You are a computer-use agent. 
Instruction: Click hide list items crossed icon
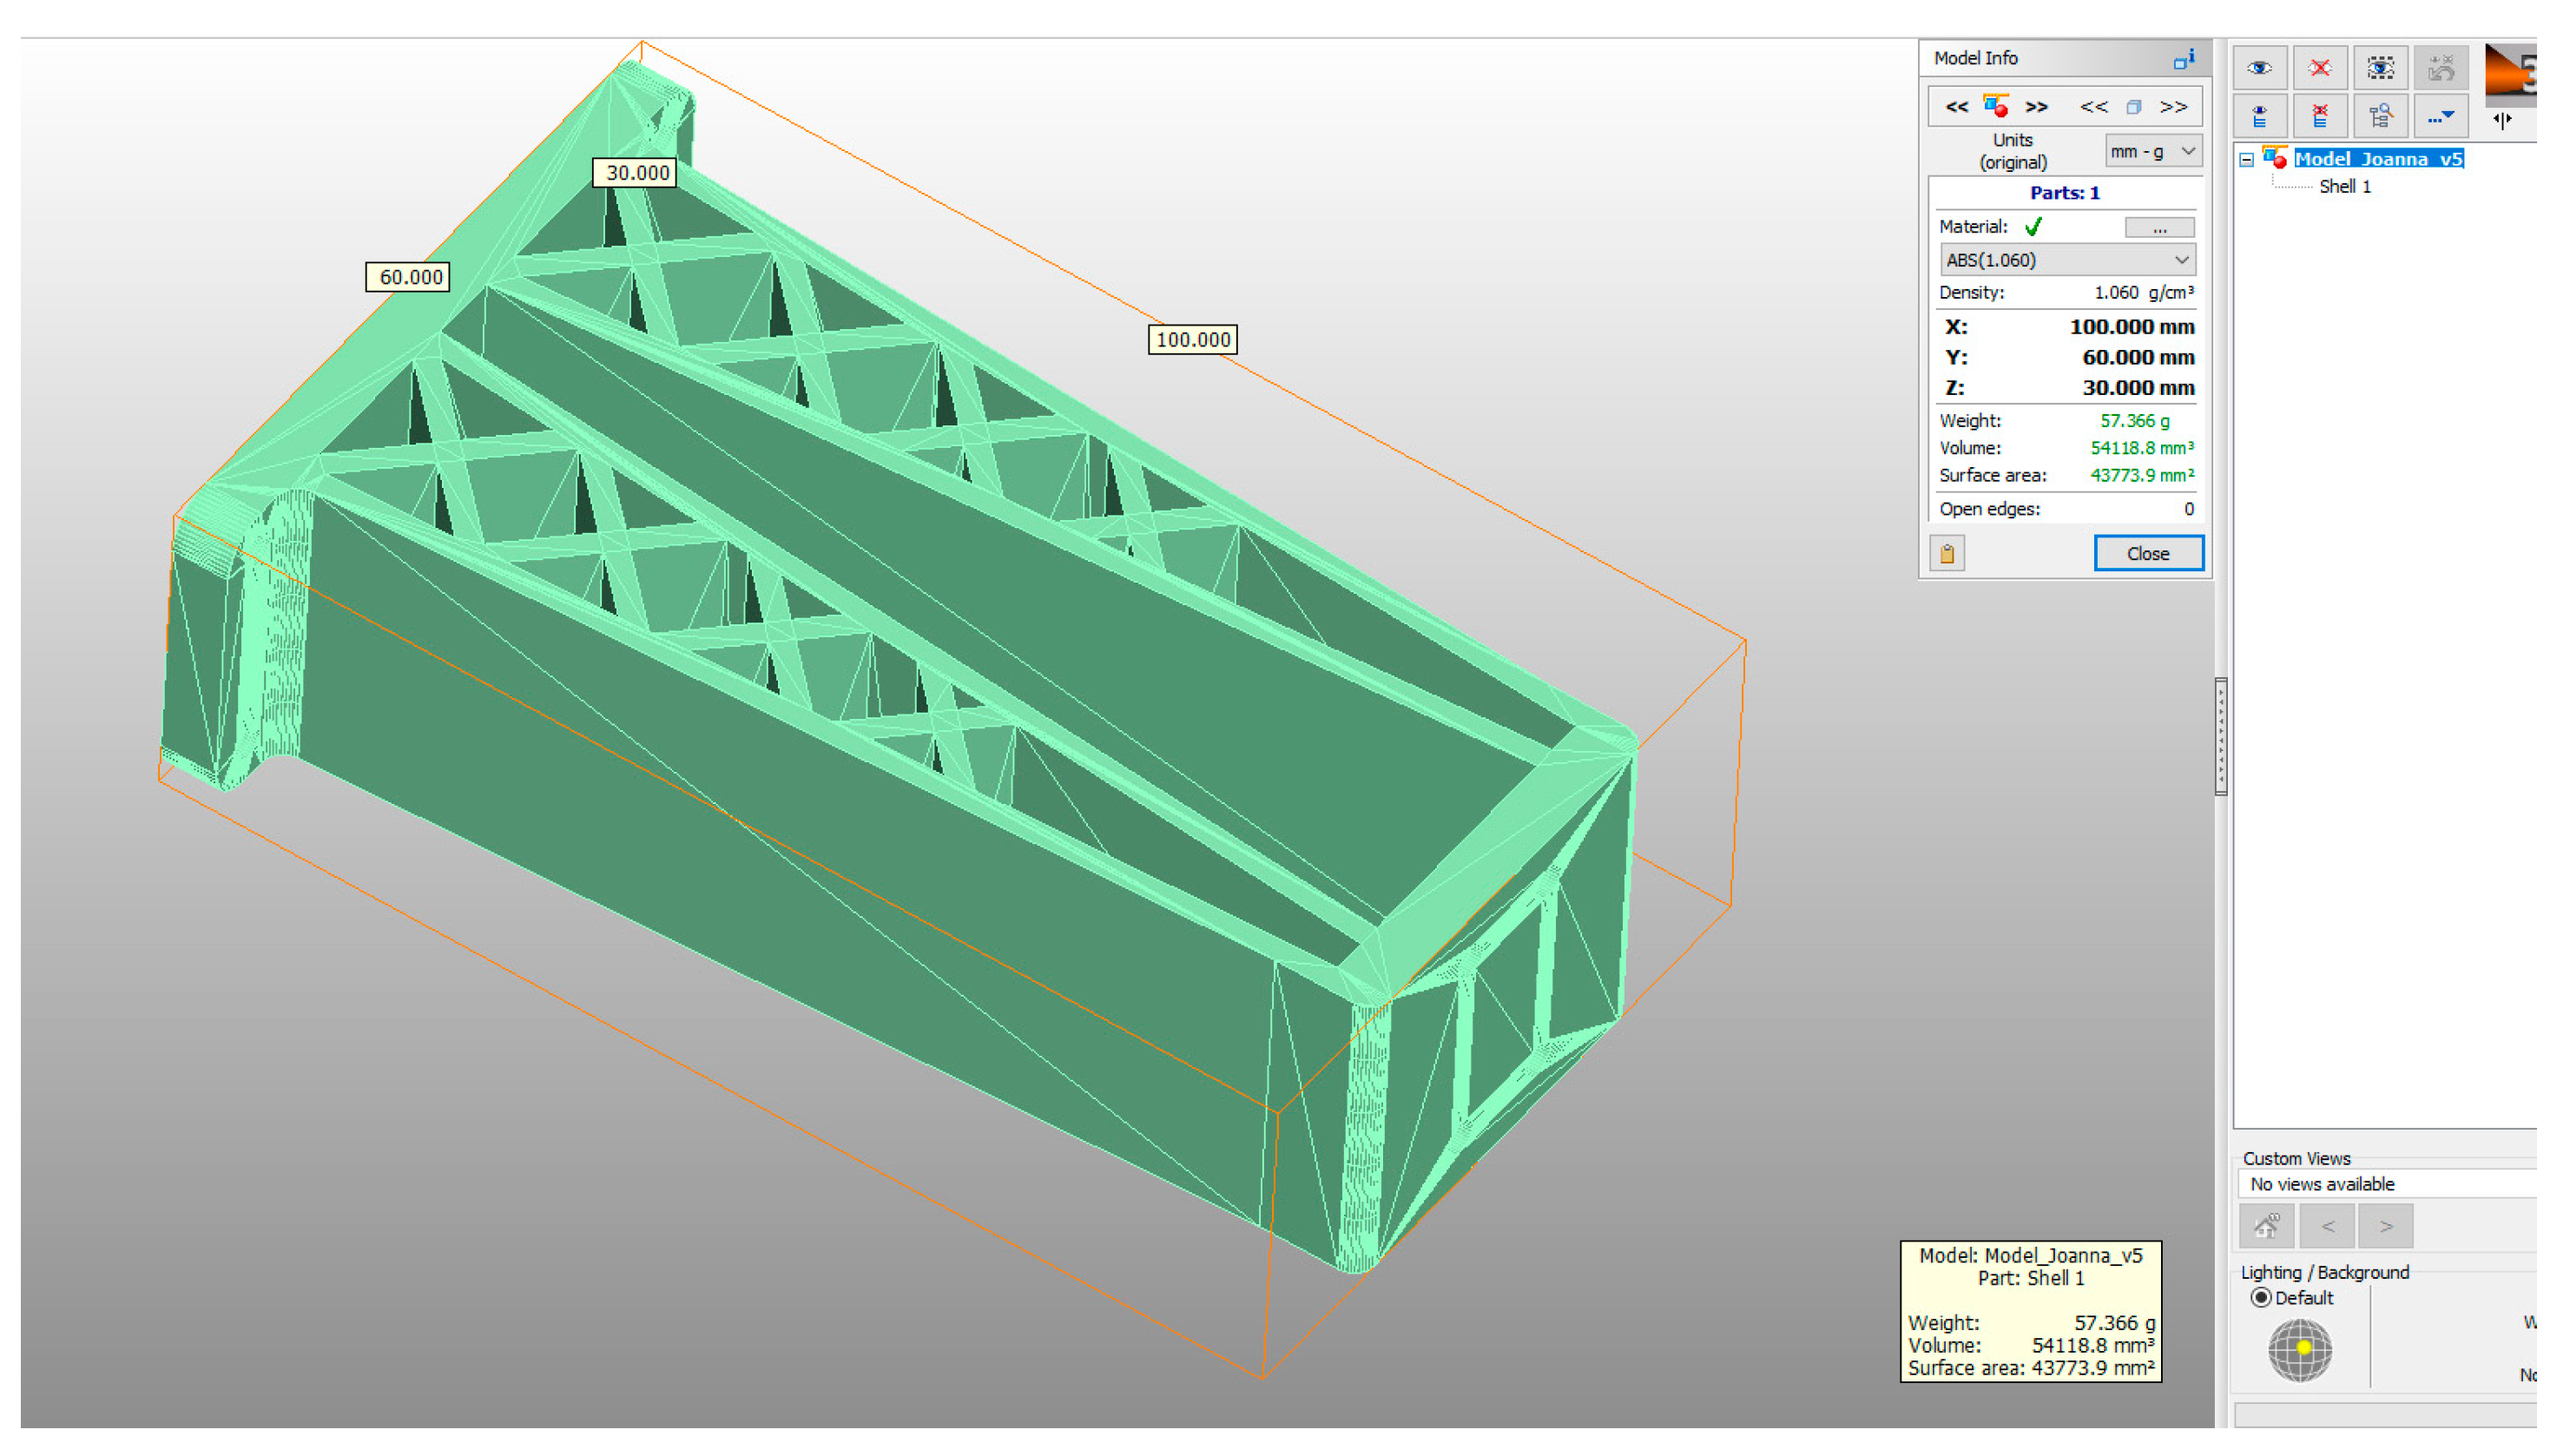2319,118
